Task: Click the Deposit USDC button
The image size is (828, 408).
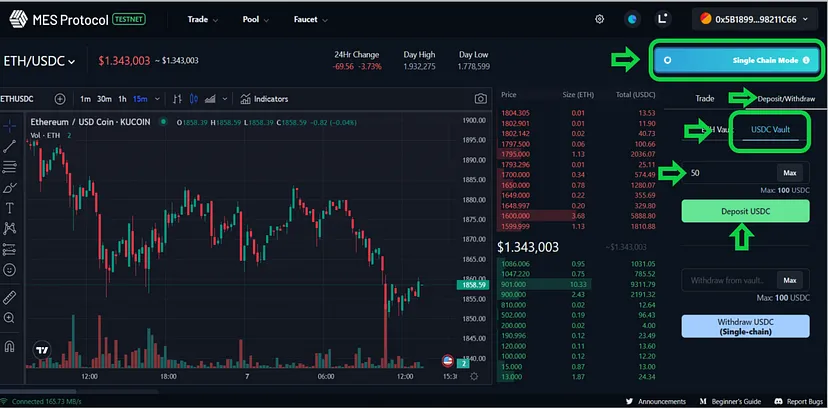Action: (745, 211)
